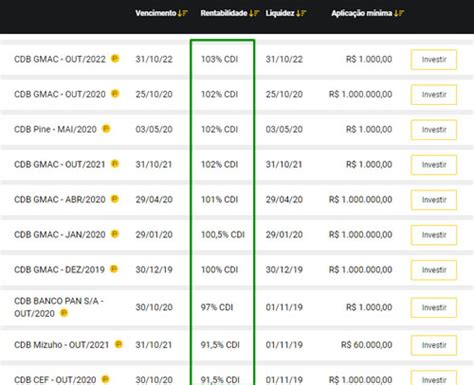Viewport: 474px width, 385px height.
Task: Open info badge next to CDB GMAC - ABR/2020
Action: click(115, 199)
